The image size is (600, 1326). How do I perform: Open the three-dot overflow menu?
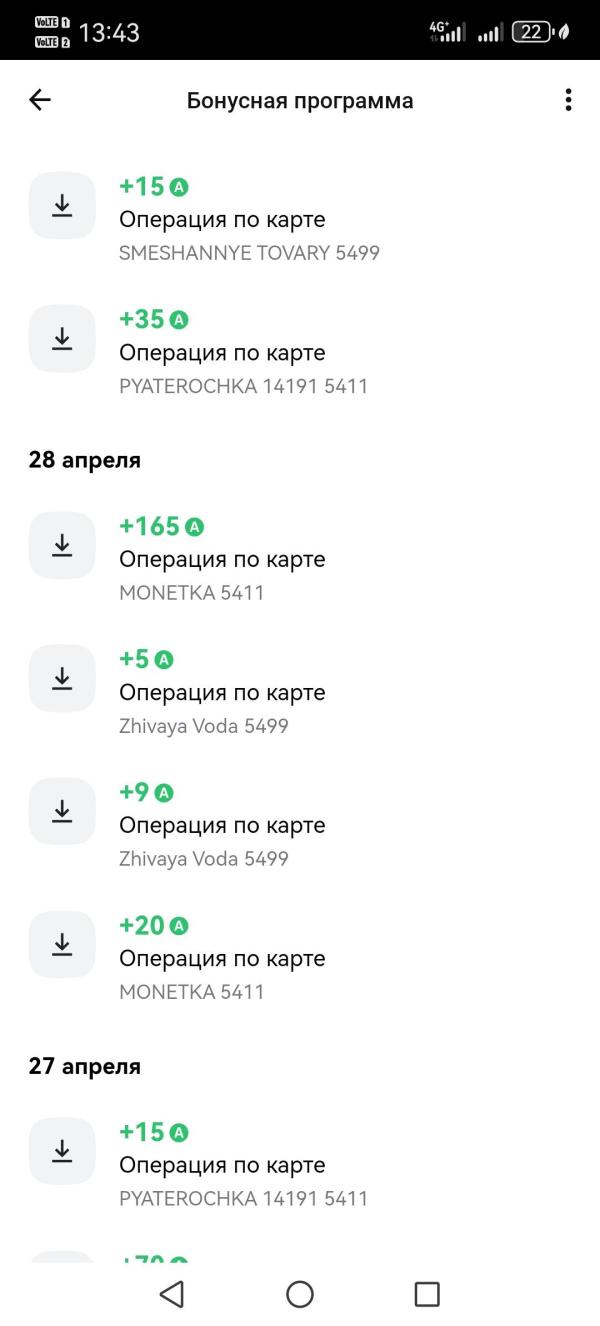[568, 100]
